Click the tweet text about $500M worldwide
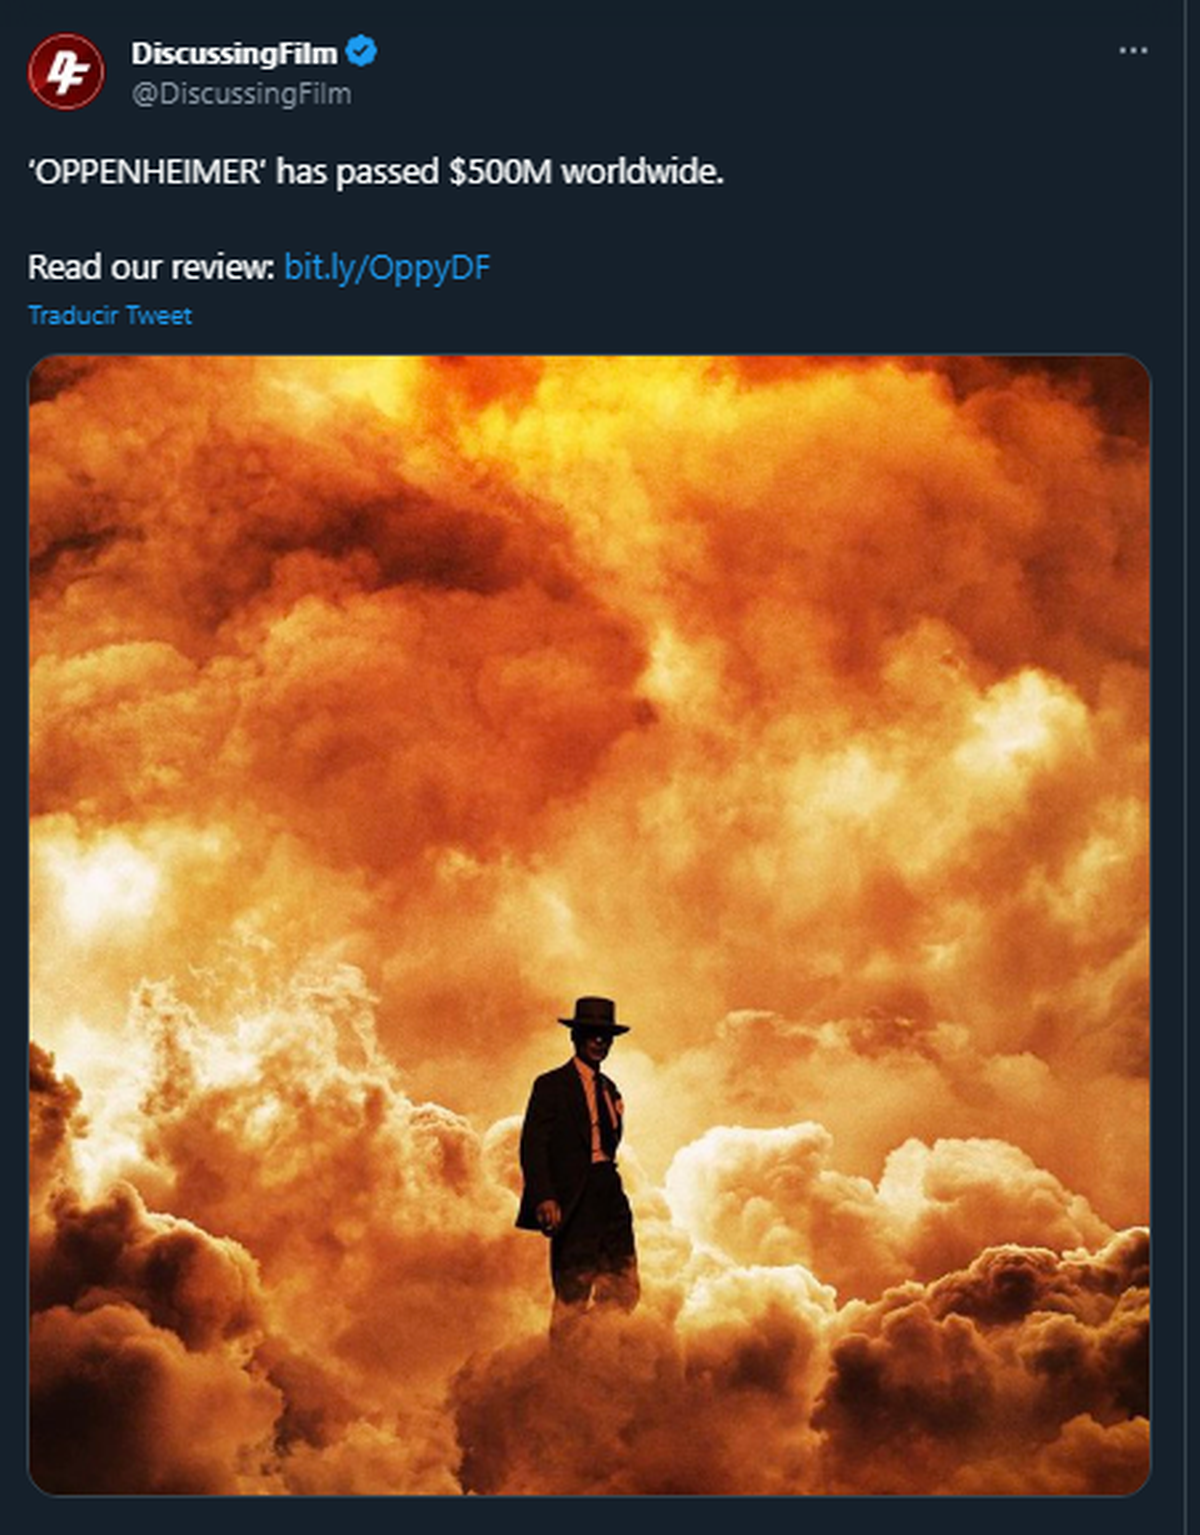Screen dimensions: 1200x1535 [x=375, y=172]
